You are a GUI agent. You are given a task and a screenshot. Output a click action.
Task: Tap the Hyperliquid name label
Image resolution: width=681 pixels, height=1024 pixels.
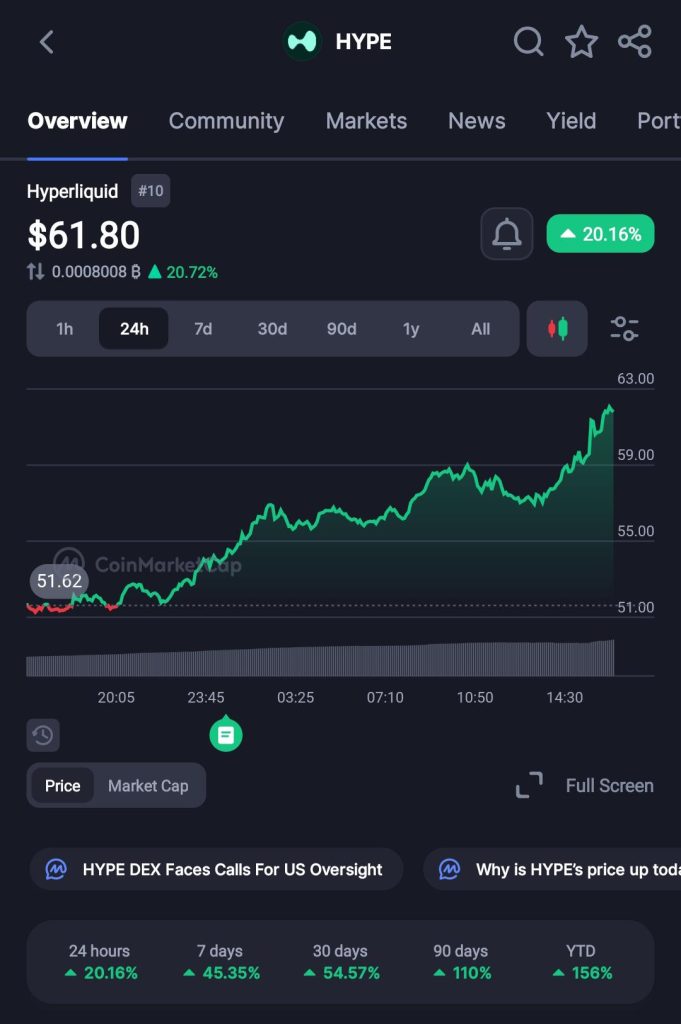[x=72, y=191]
